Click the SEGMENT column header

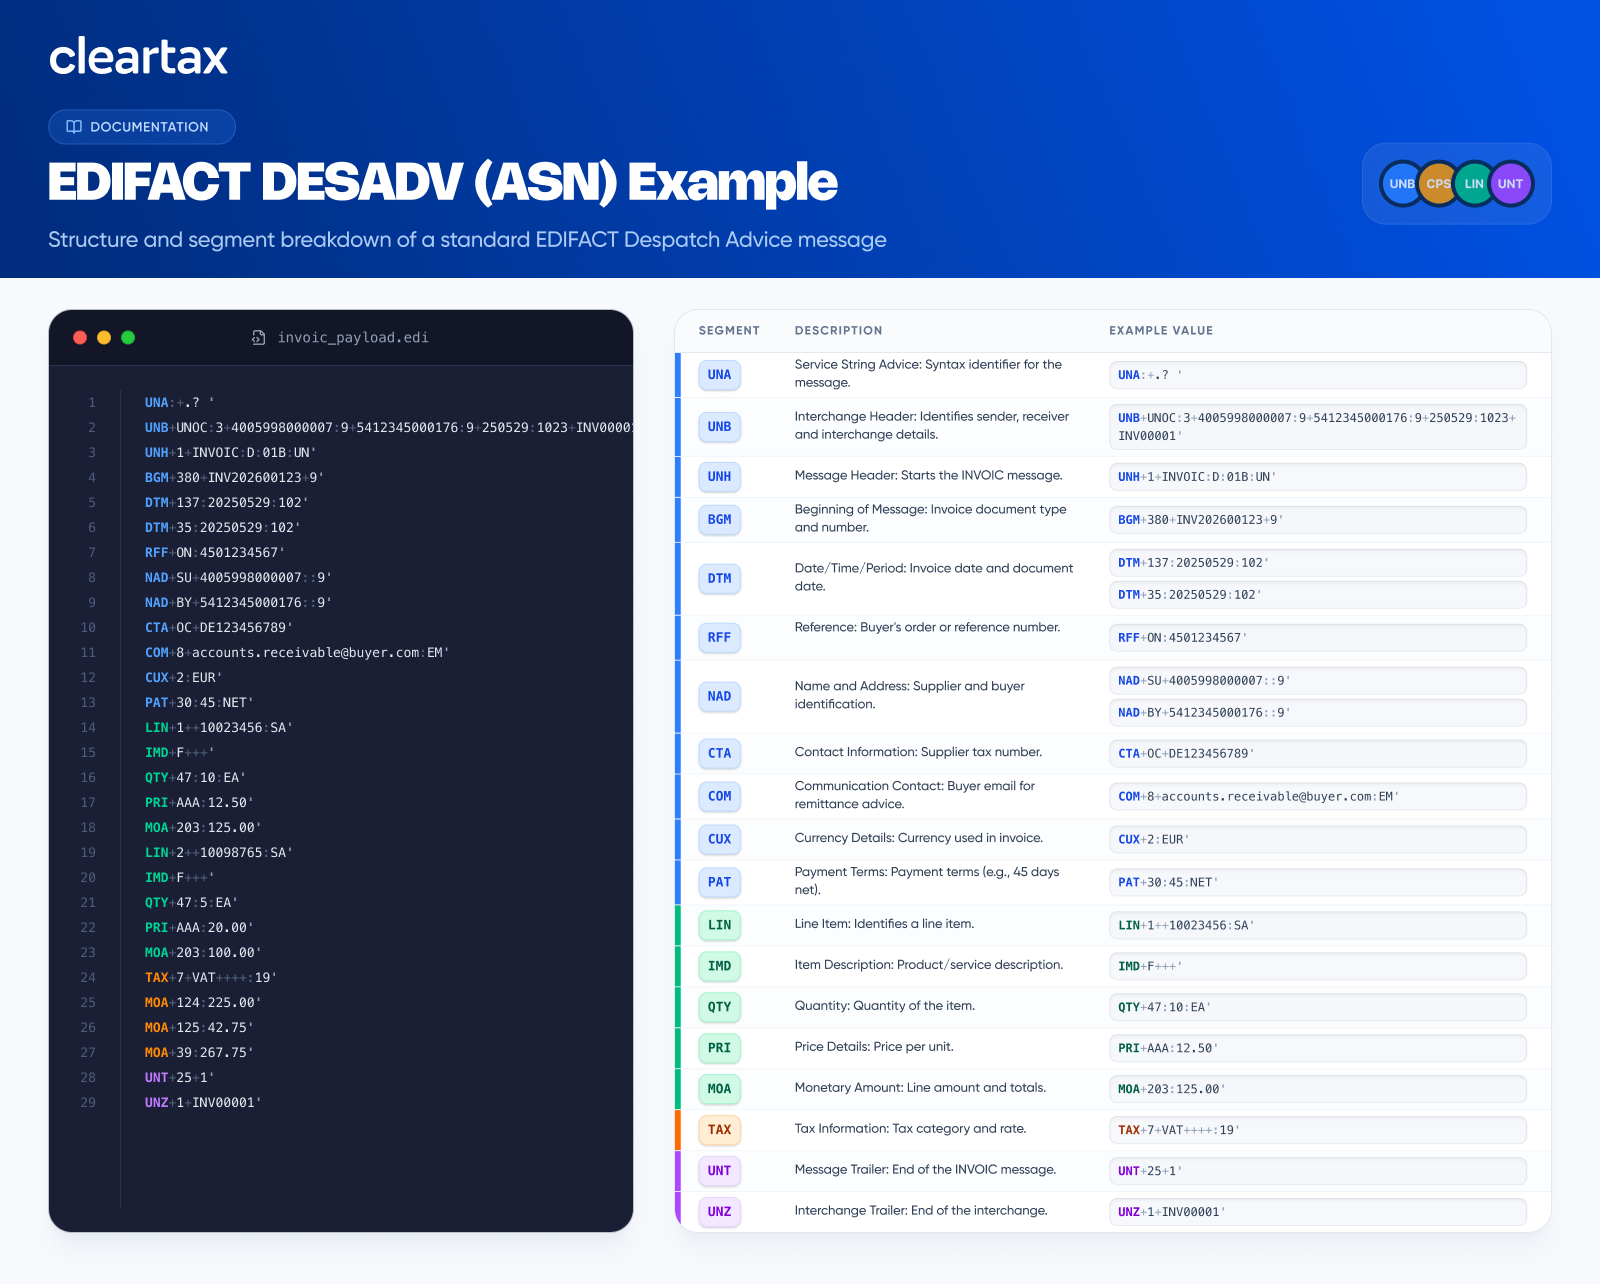[x=729, y=331]
